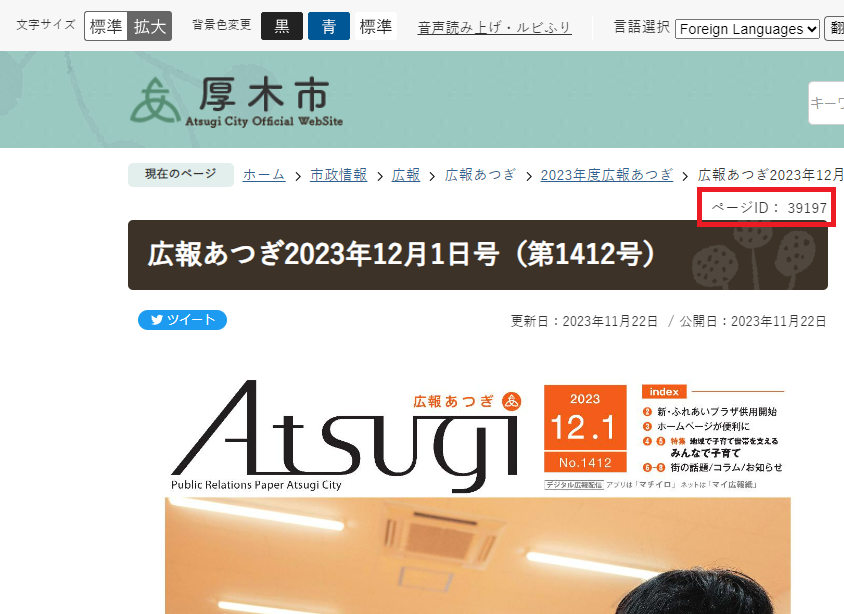Click the 厚木市 site title text
844x614 pixels.
tap(263, 96)
